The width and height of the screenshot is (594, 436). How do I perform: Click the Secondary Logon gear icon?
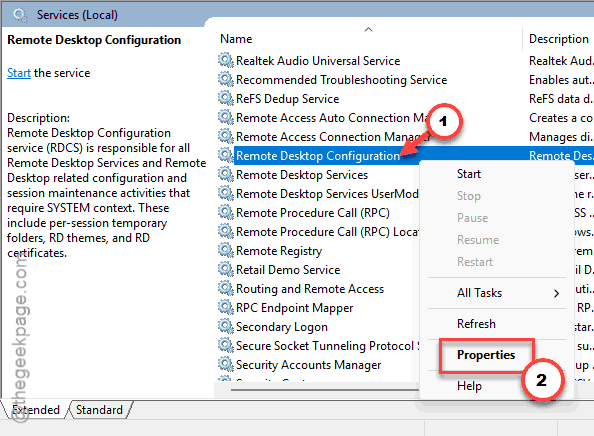click(226, 326)
